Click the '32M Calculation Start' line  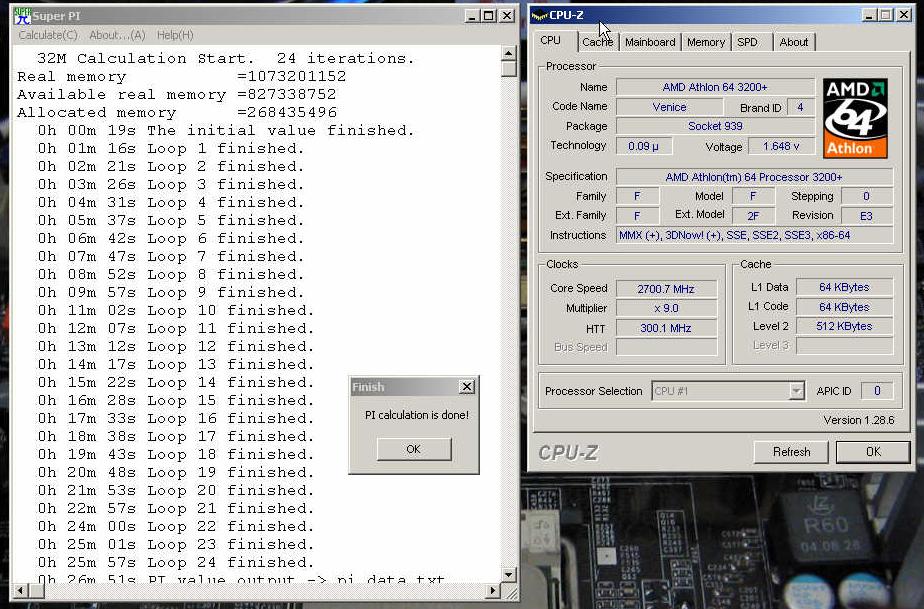(226, 58)
